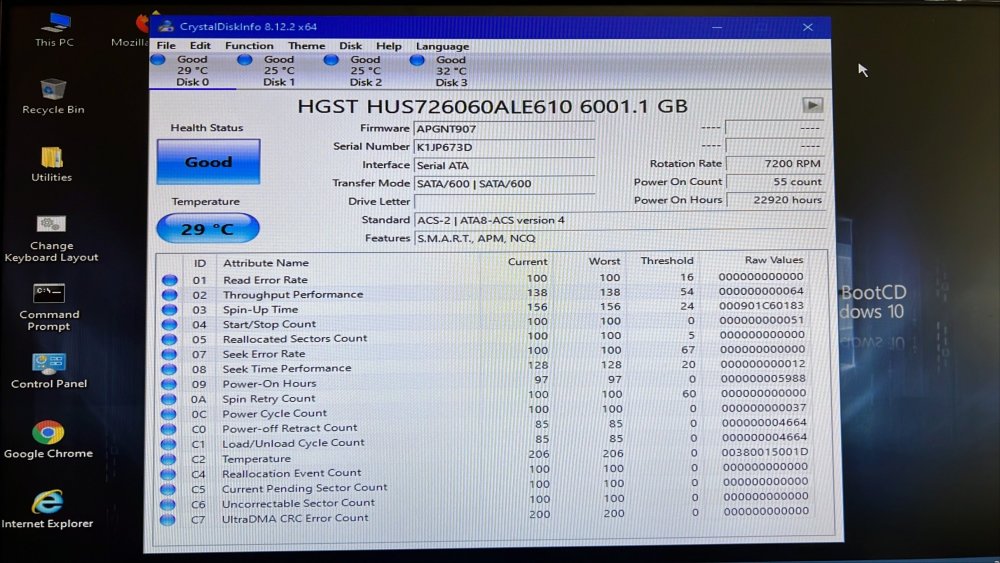Switch to Disk 3 tab
This screenshot has width=1000, height=563.
[x=451, y=71]
